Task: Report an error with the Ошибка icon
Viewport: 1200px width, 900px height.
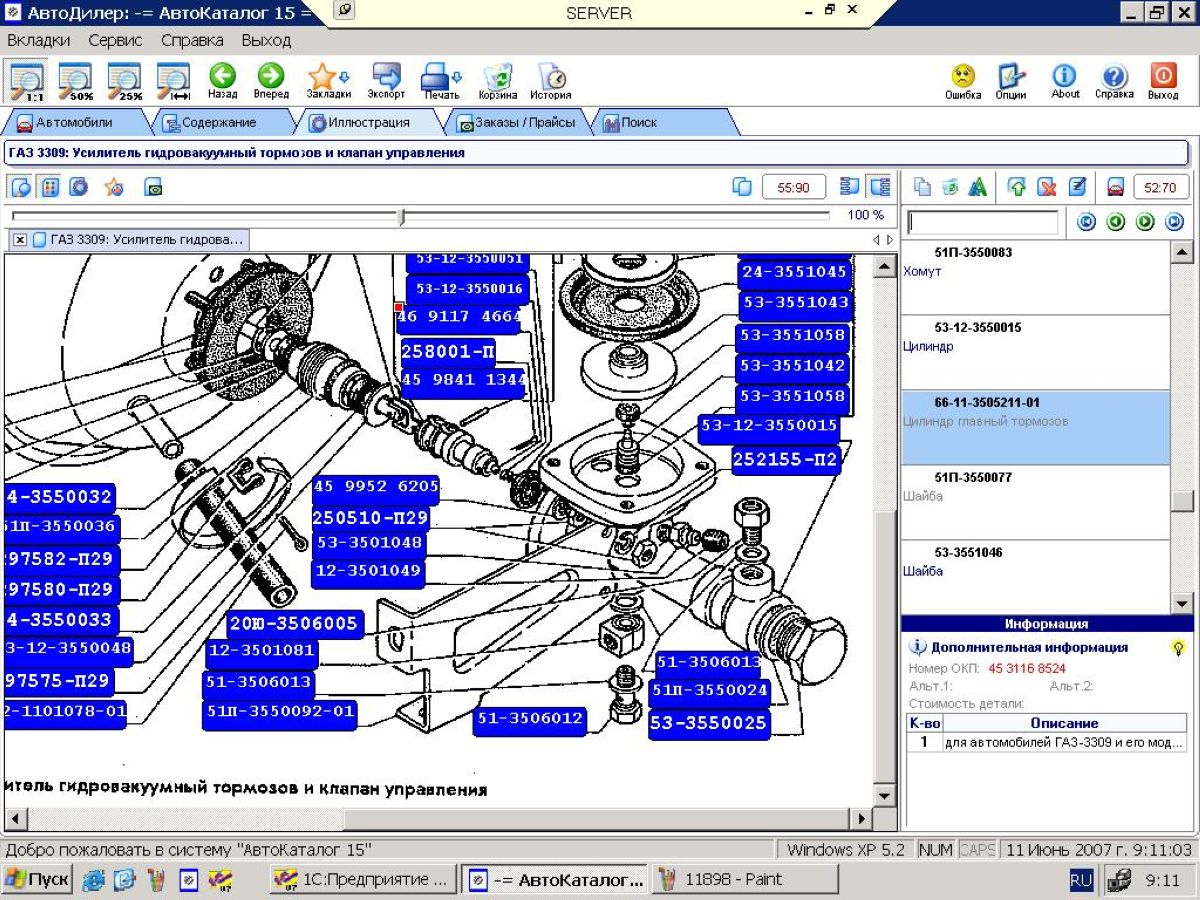Action: click(963, 80)
